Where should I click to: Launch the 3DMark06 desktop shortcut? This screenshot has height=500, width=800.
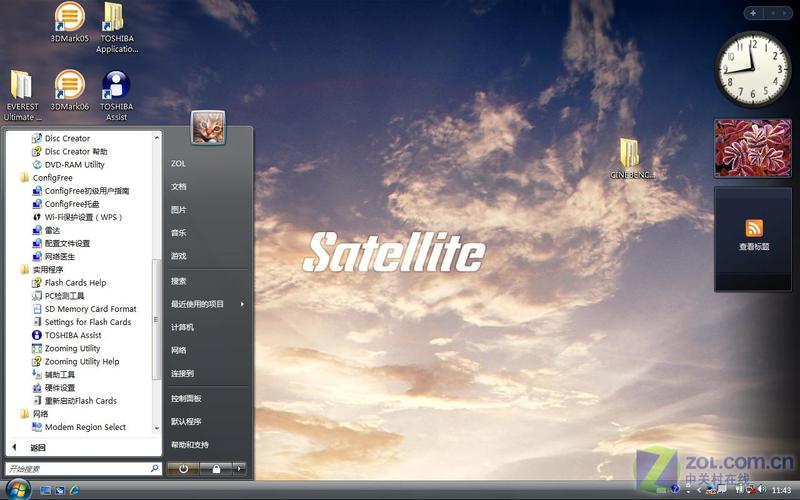click(x=69, y=90)
